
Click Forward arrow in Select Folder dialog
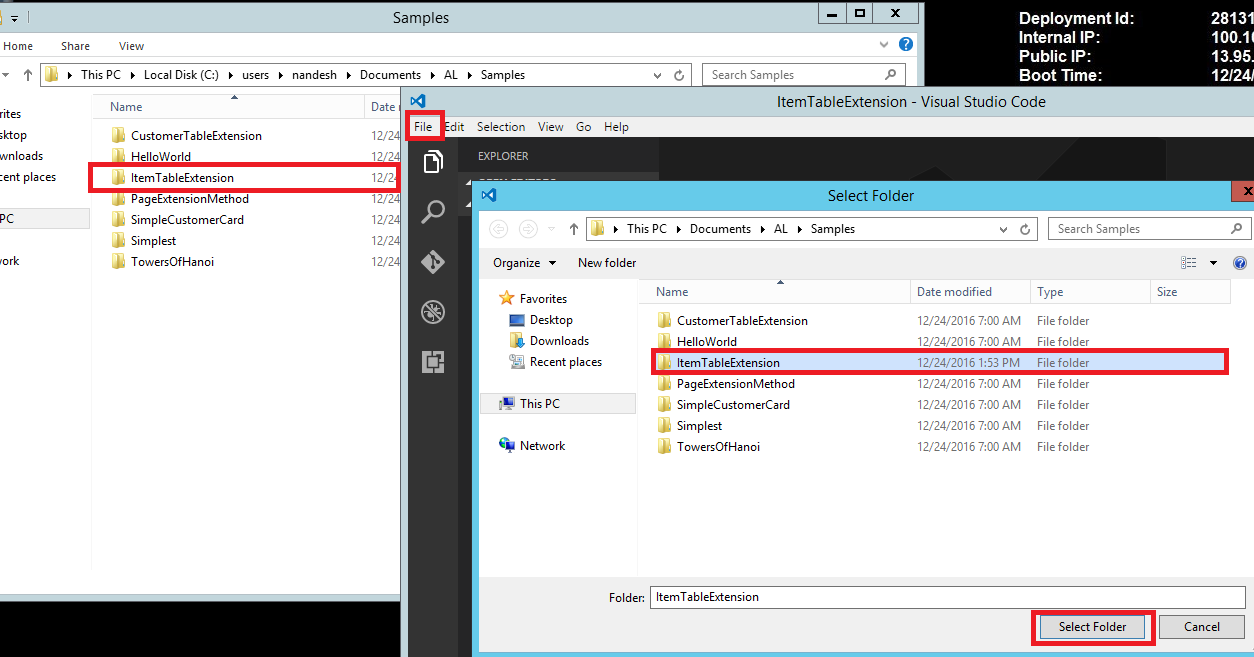(x=529, y=229)
